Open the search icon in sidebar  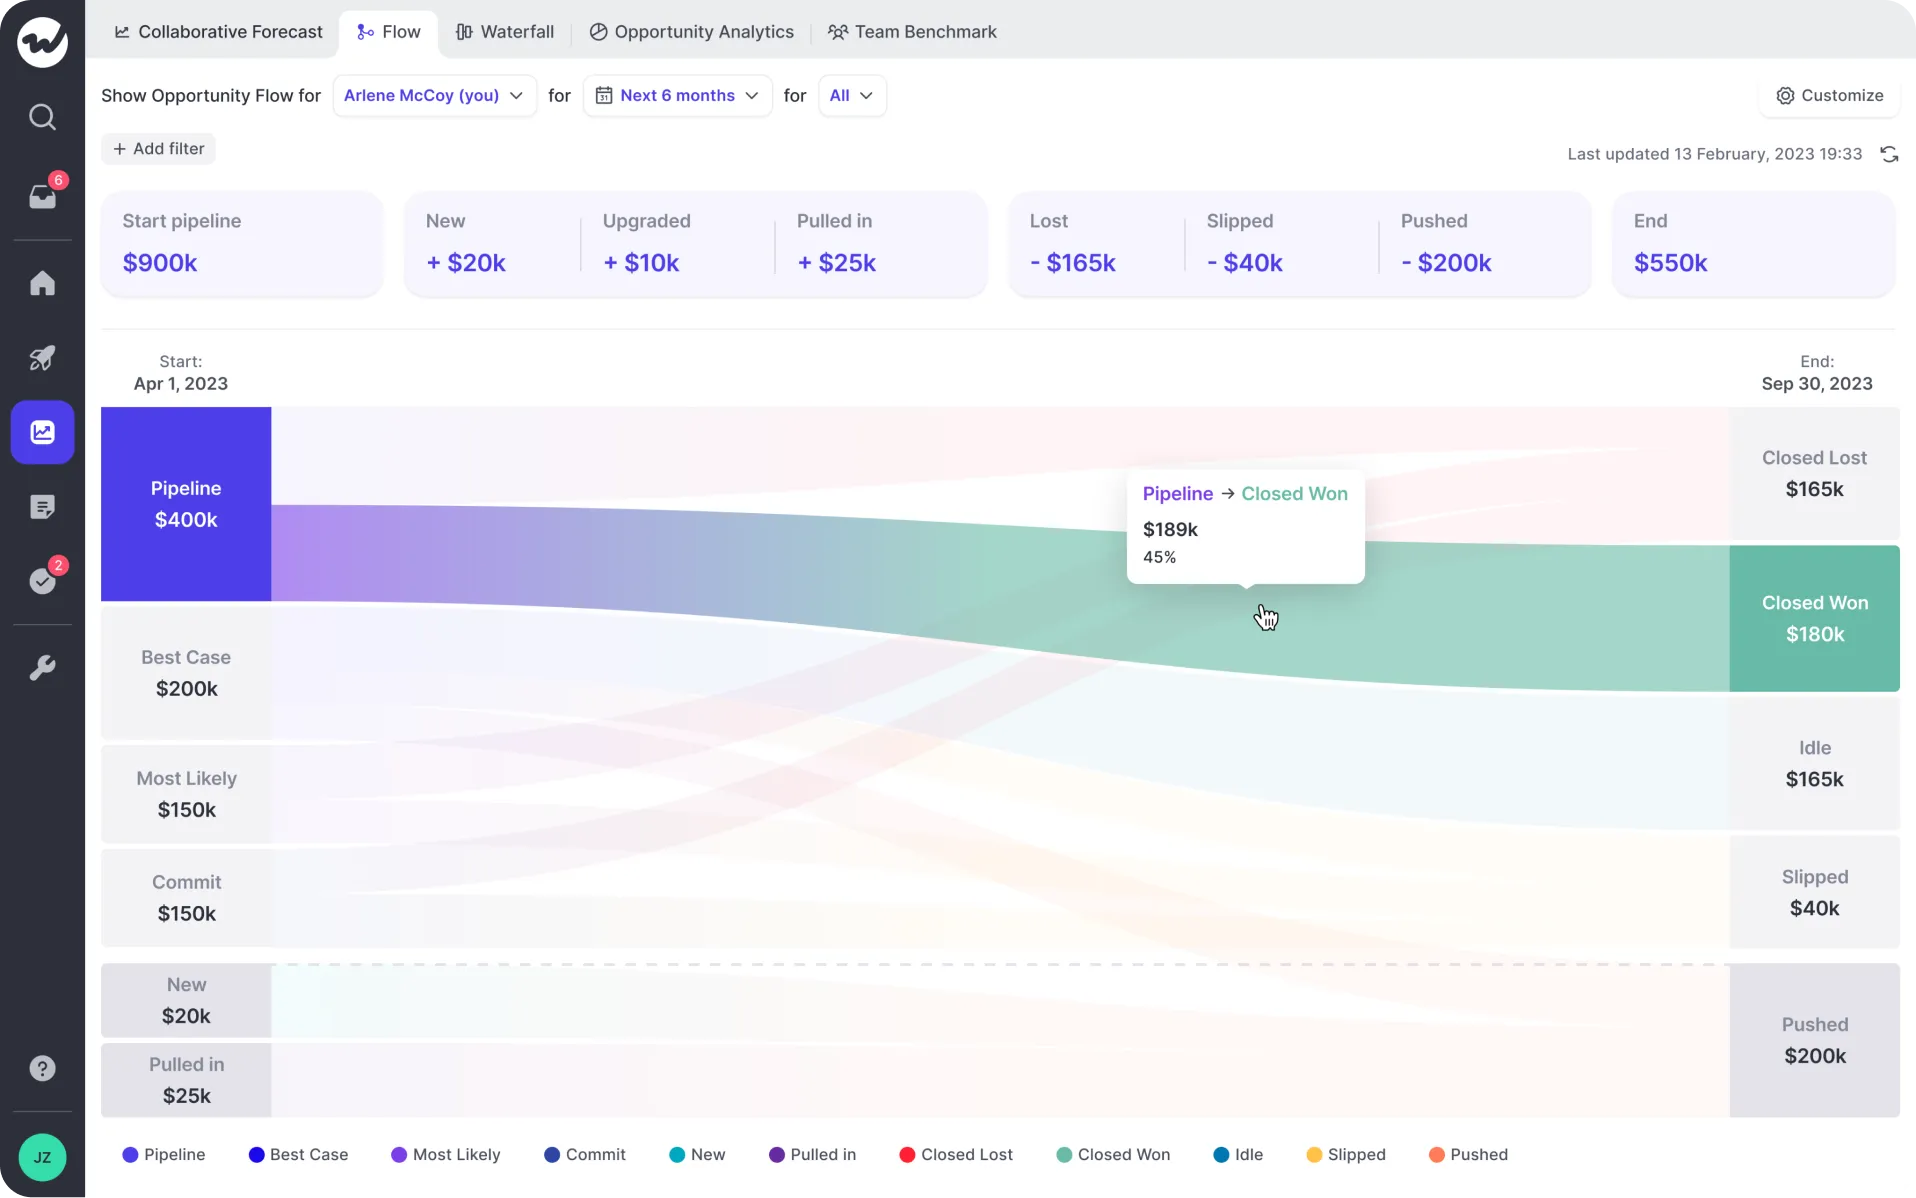point(43,117)
